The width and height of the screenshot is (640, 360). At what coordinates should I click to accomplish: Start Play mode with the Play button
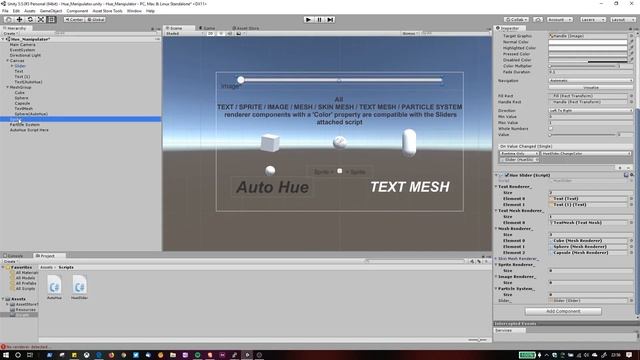pyautogui.click(x=309, y=20)
